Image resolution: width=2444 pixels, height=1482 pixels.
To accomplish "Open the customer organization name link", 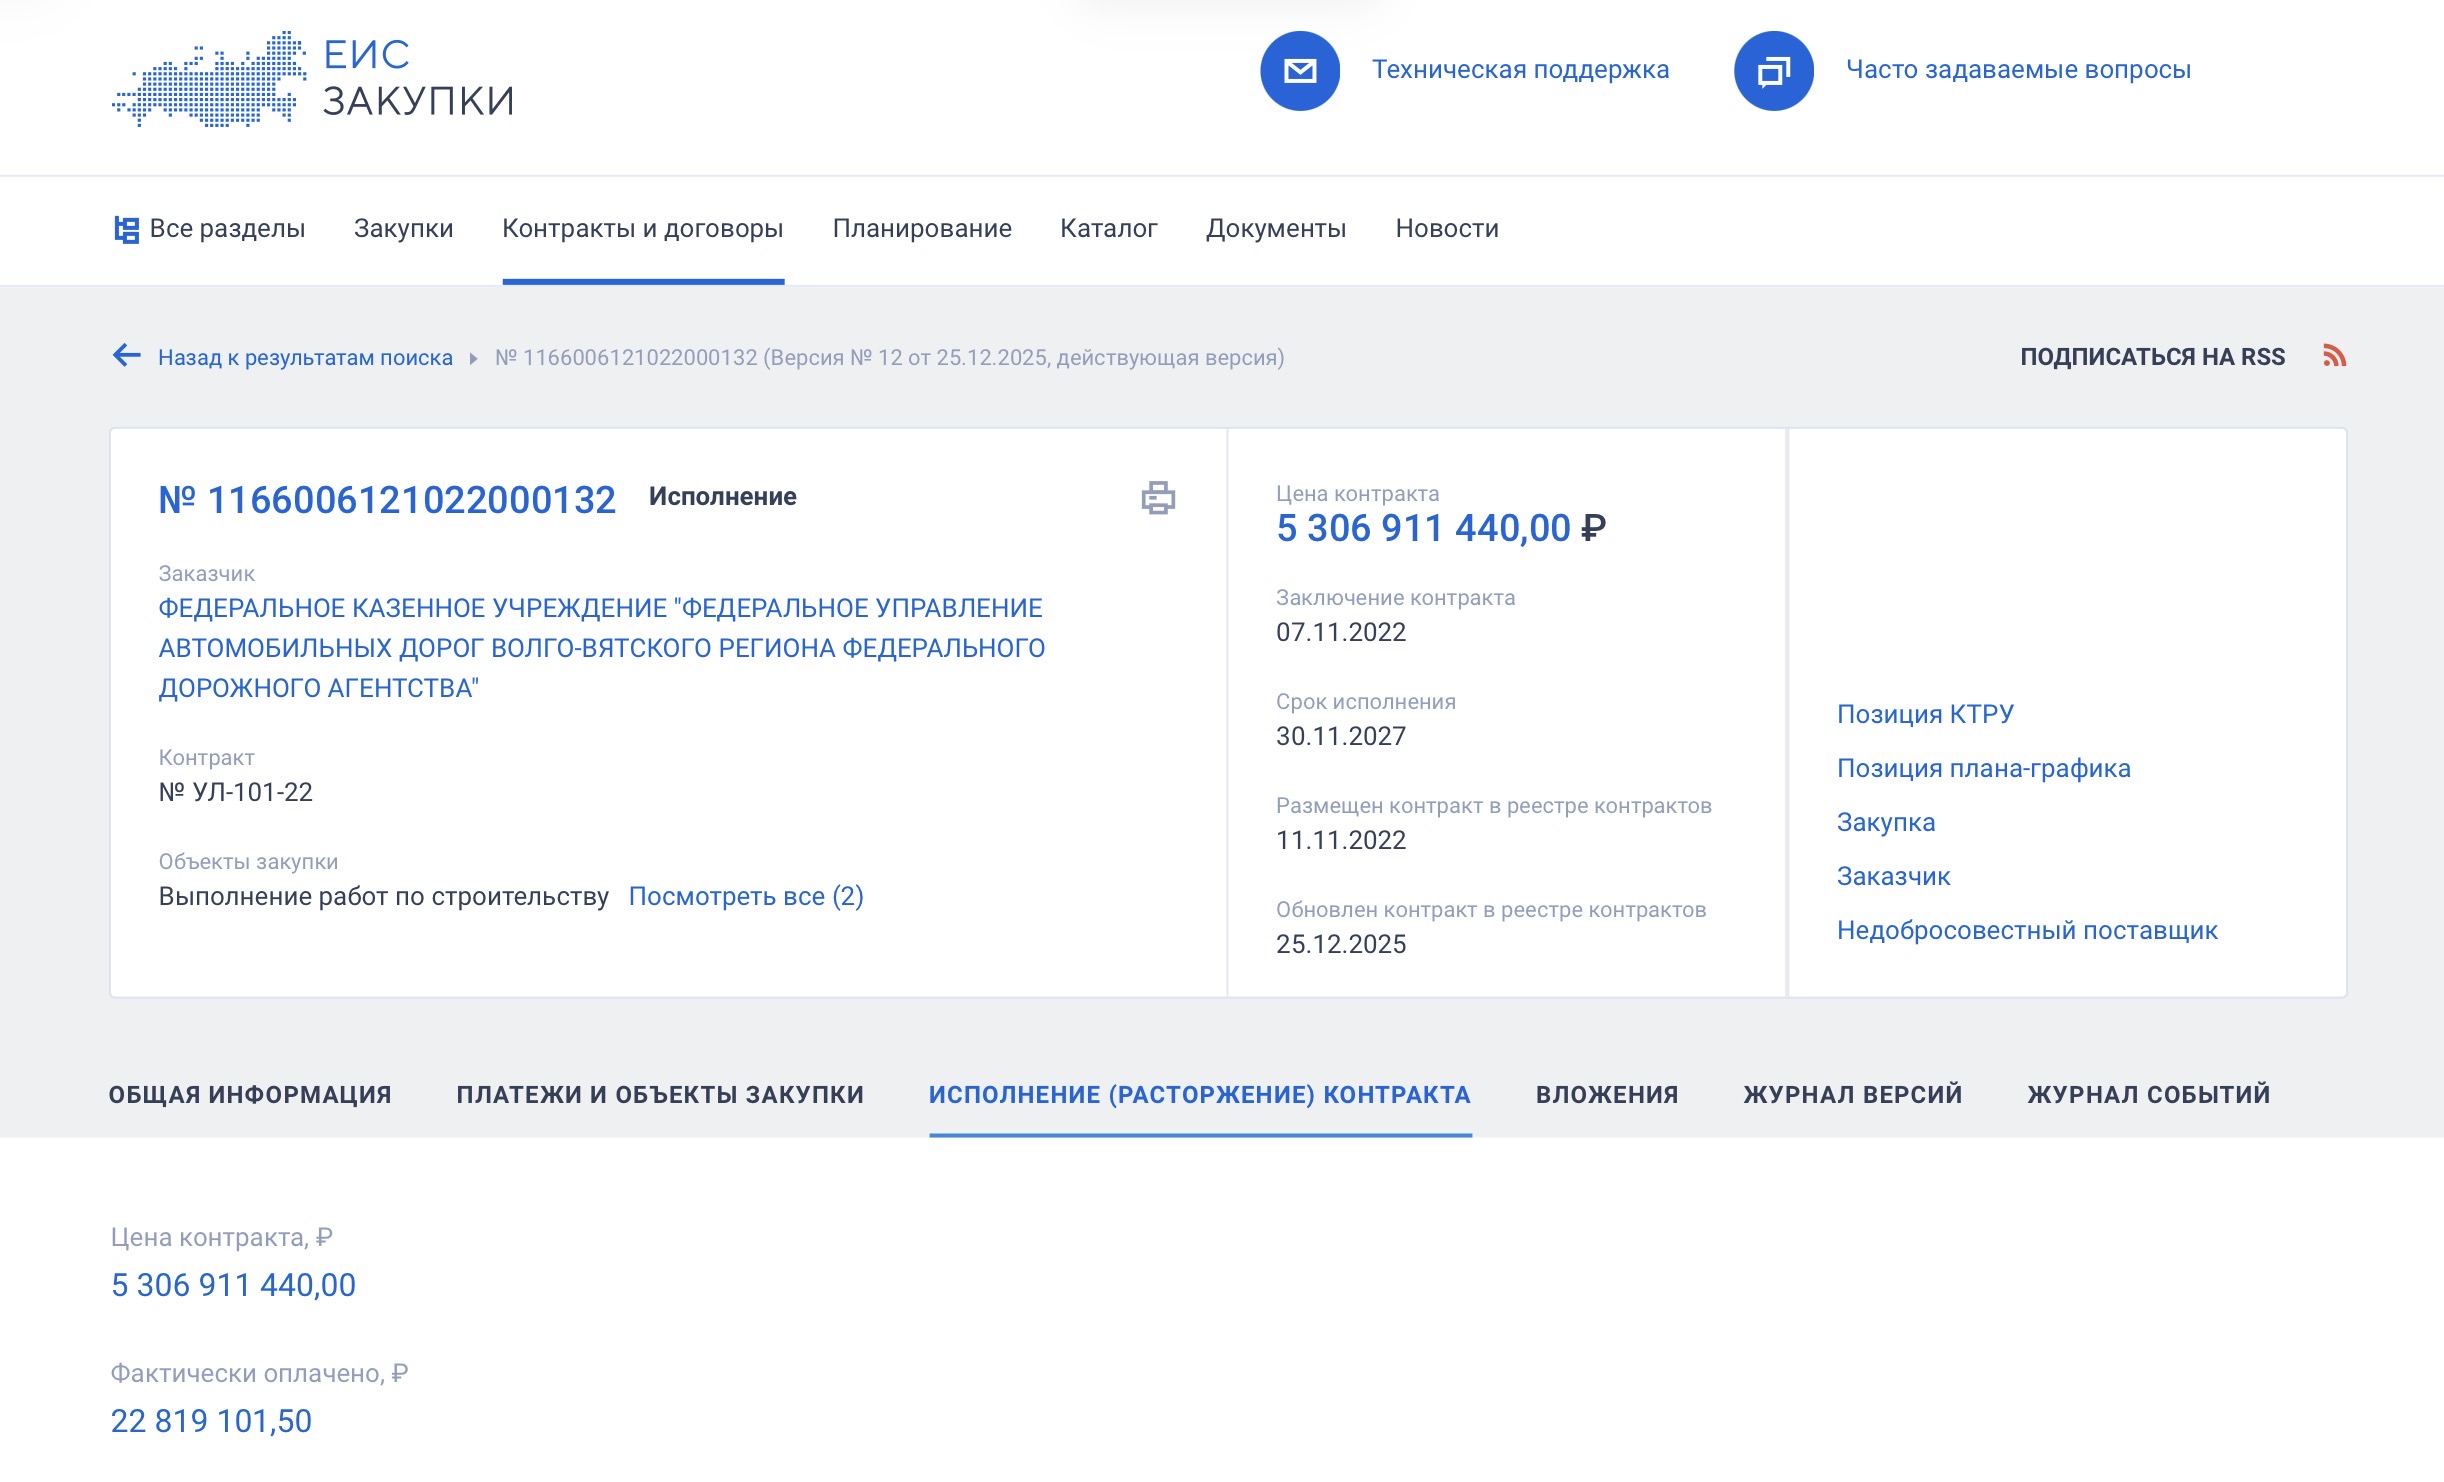I will click(601, 648).
